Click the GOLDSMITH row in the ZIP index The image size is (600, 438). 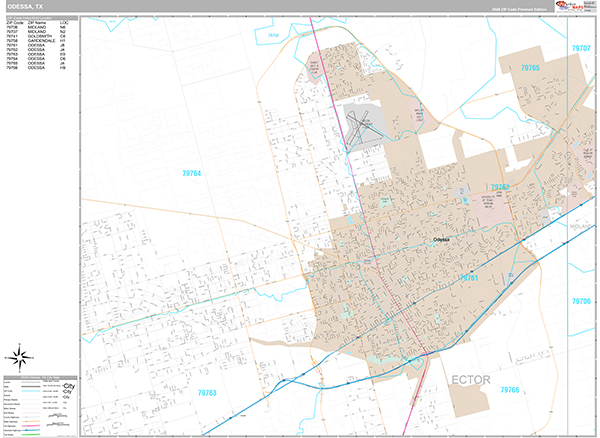point(41,36)
